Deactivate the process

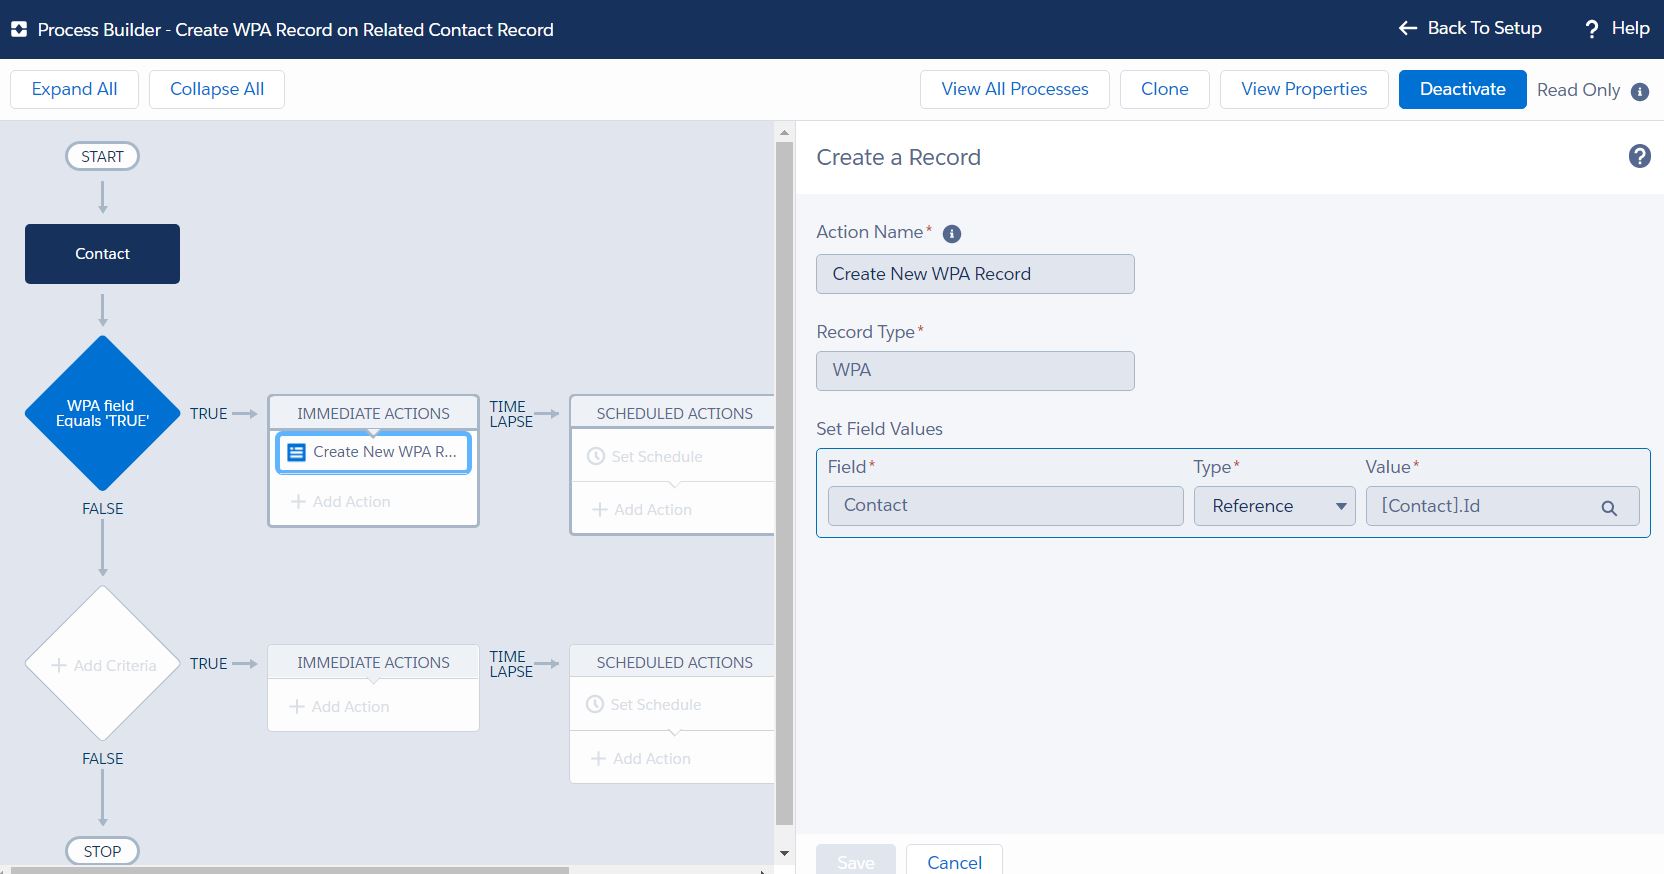[1463, 89]
